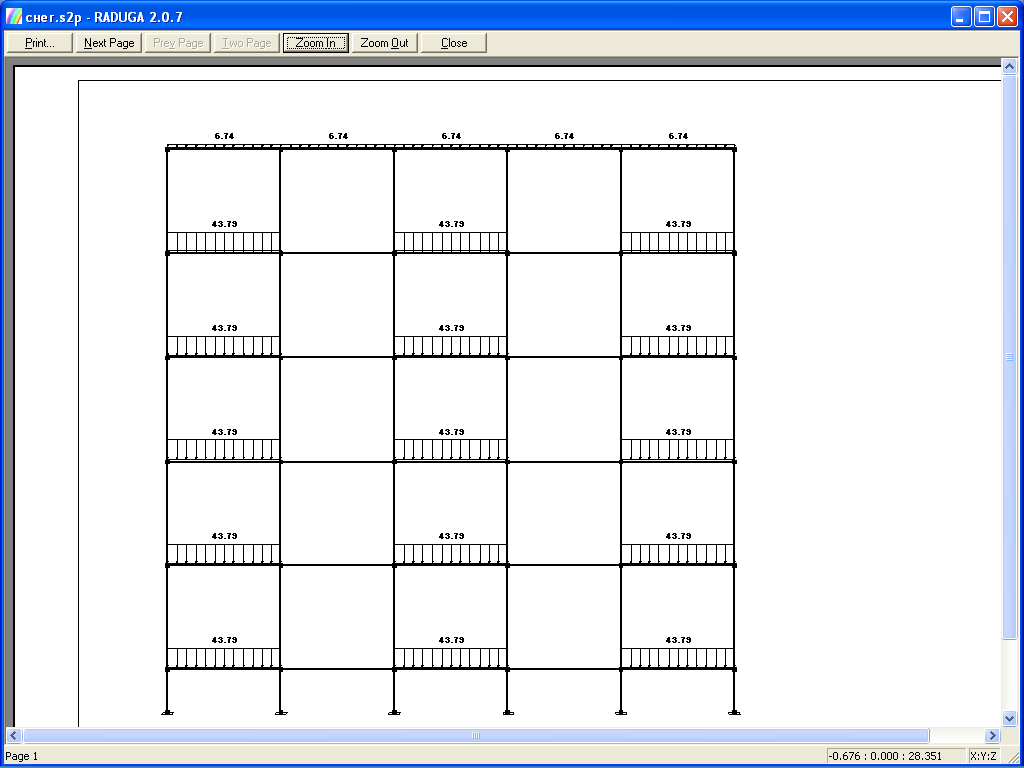Minimize the RADUGA window
Image resolution: width=1024 pixels, height=768 pixels.
[961, 16]
